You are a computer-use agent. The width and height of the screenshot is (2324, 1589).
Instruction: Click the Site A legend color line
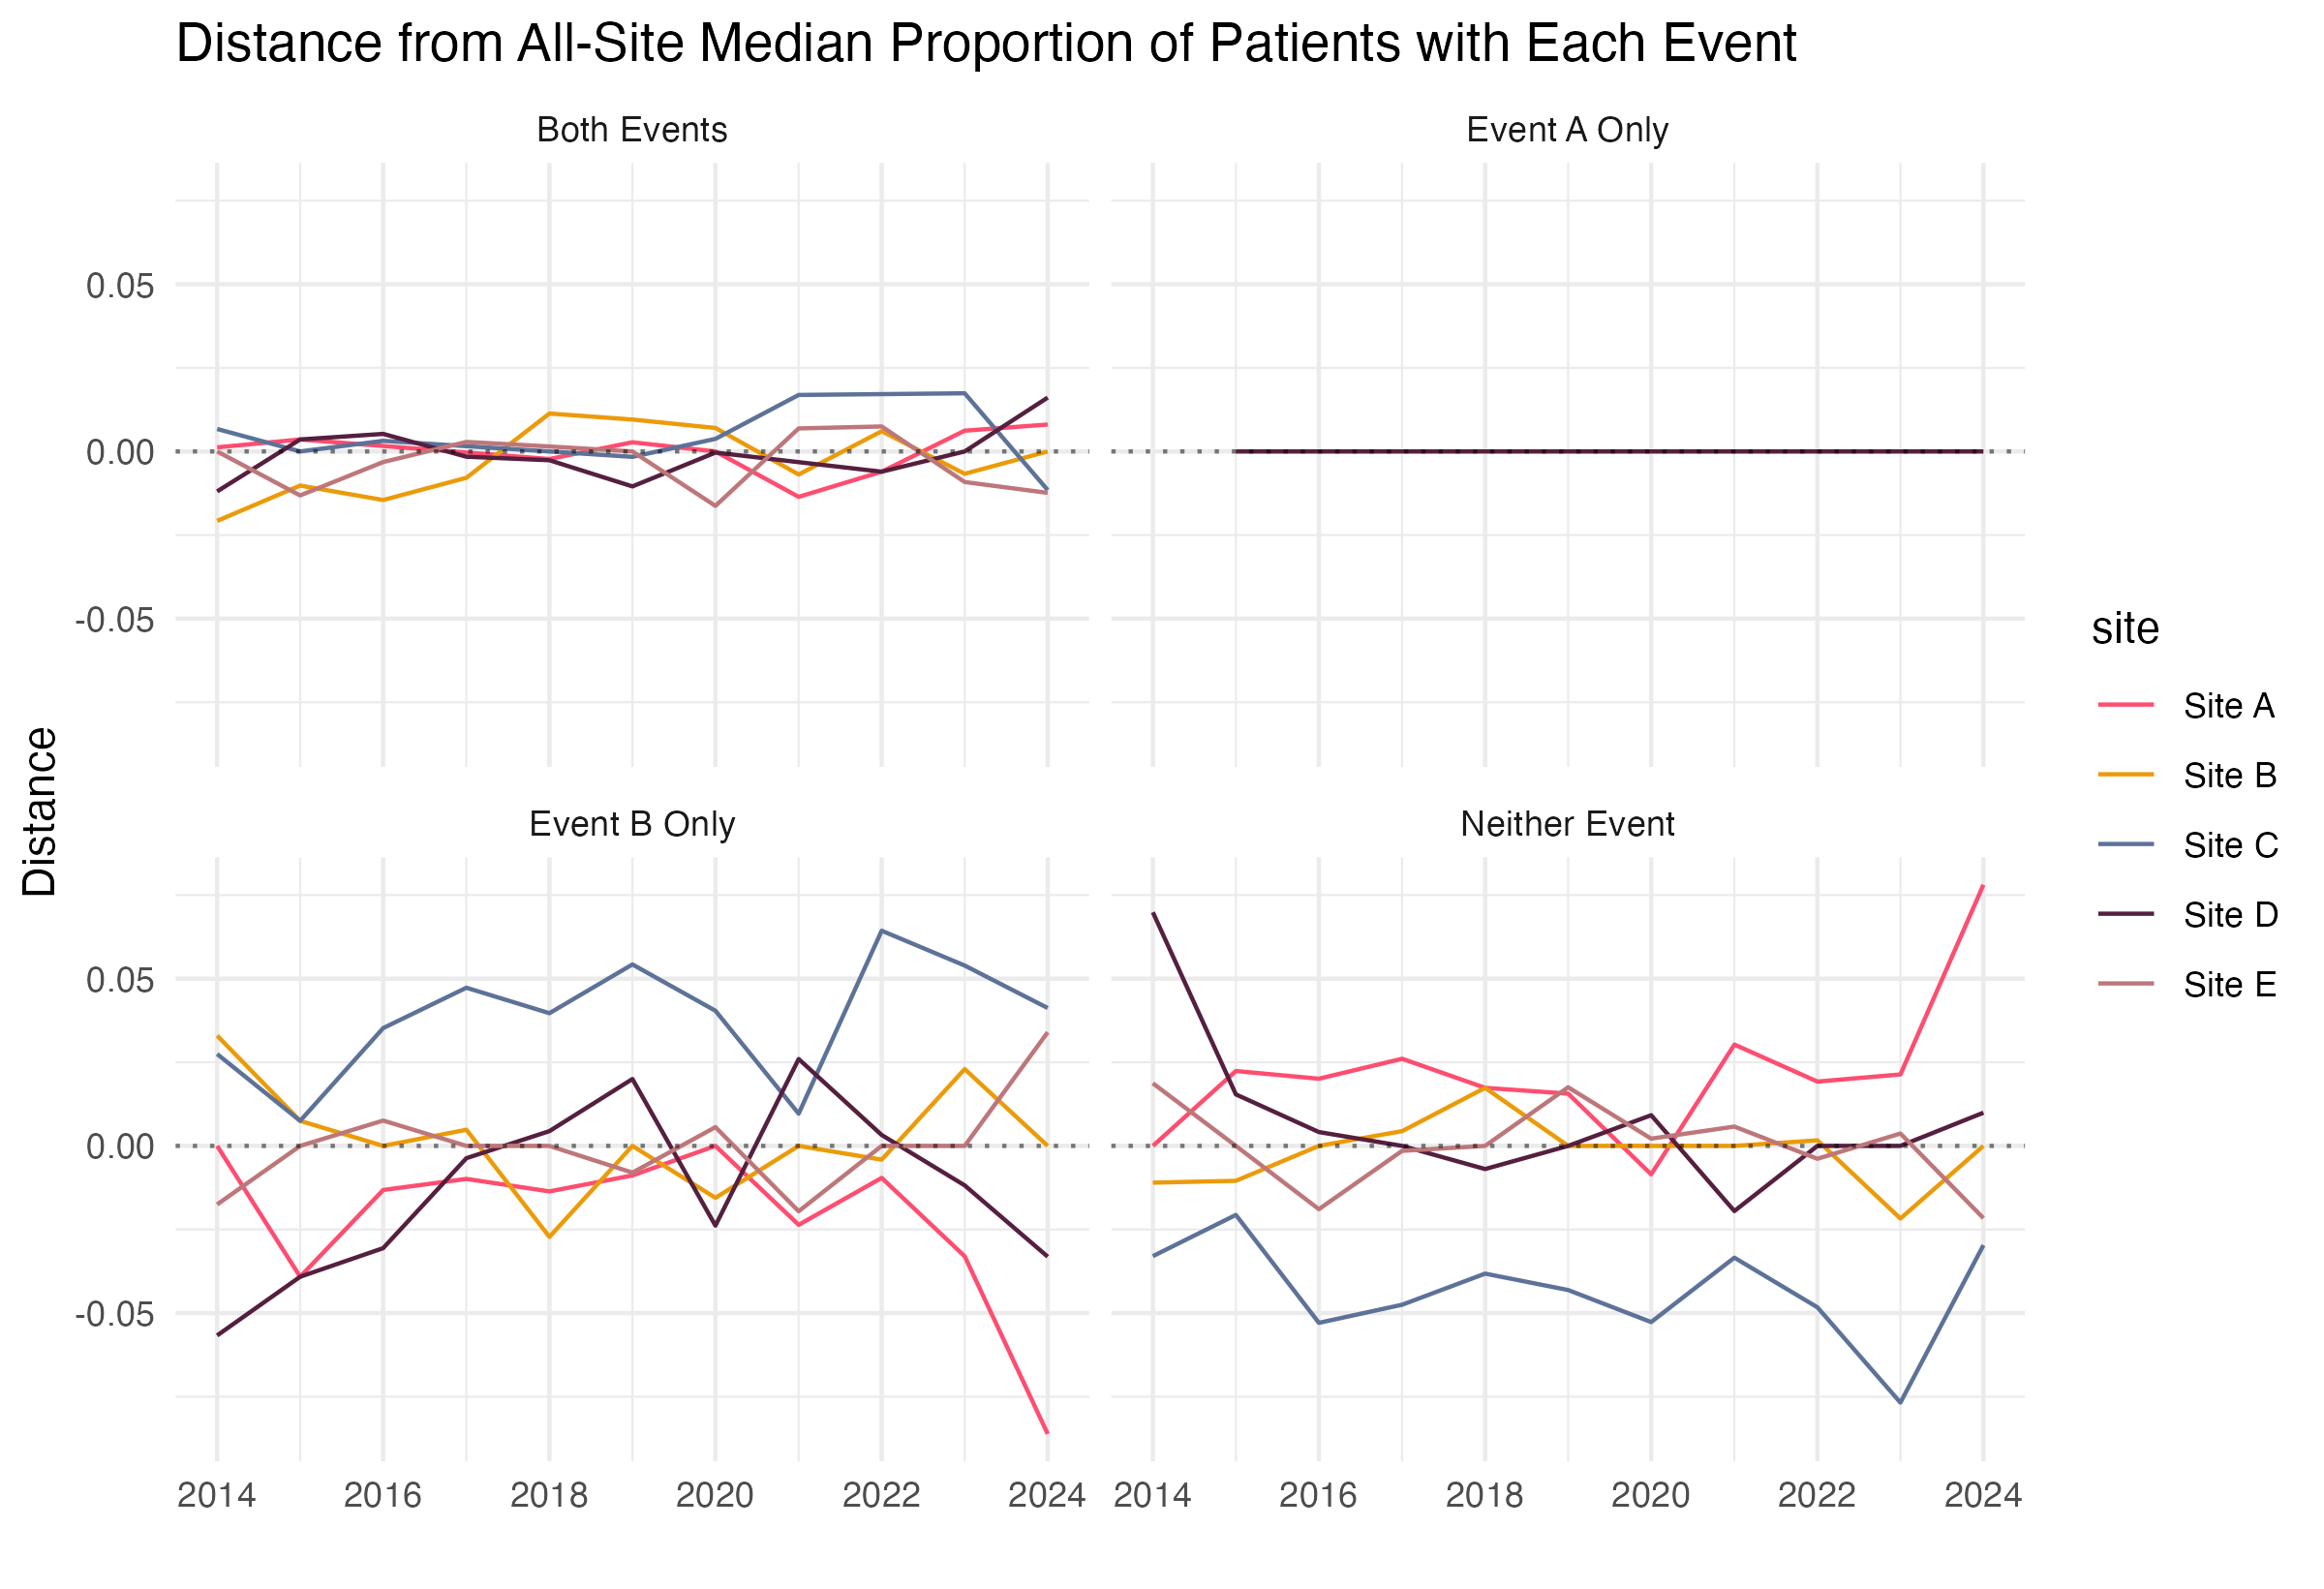point(2125,706)
